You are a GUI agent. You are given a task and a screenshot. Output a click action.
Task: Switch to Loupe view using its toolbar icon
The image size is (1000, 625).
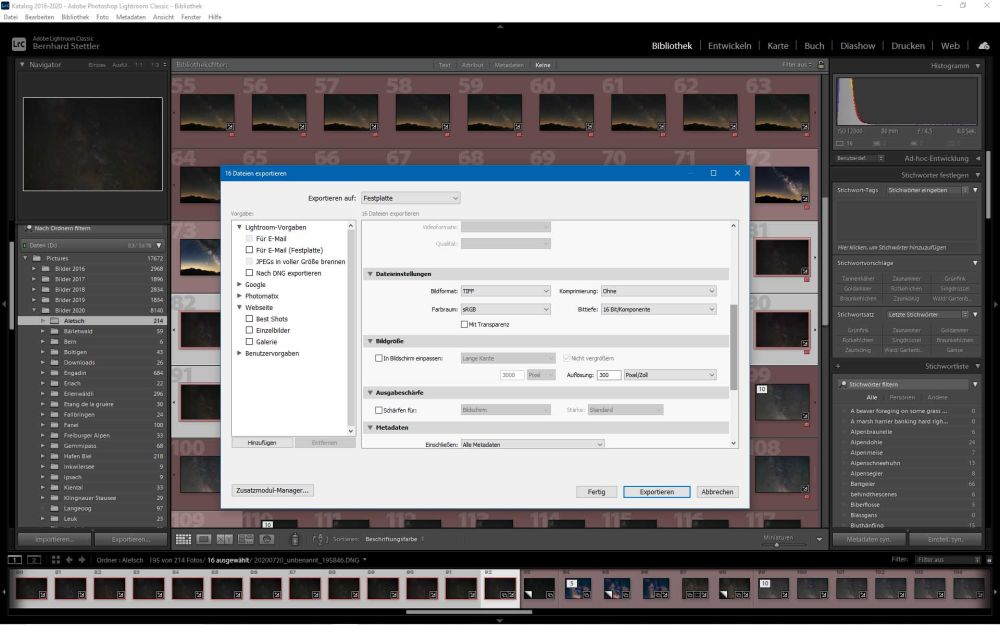tap(203, 539)
